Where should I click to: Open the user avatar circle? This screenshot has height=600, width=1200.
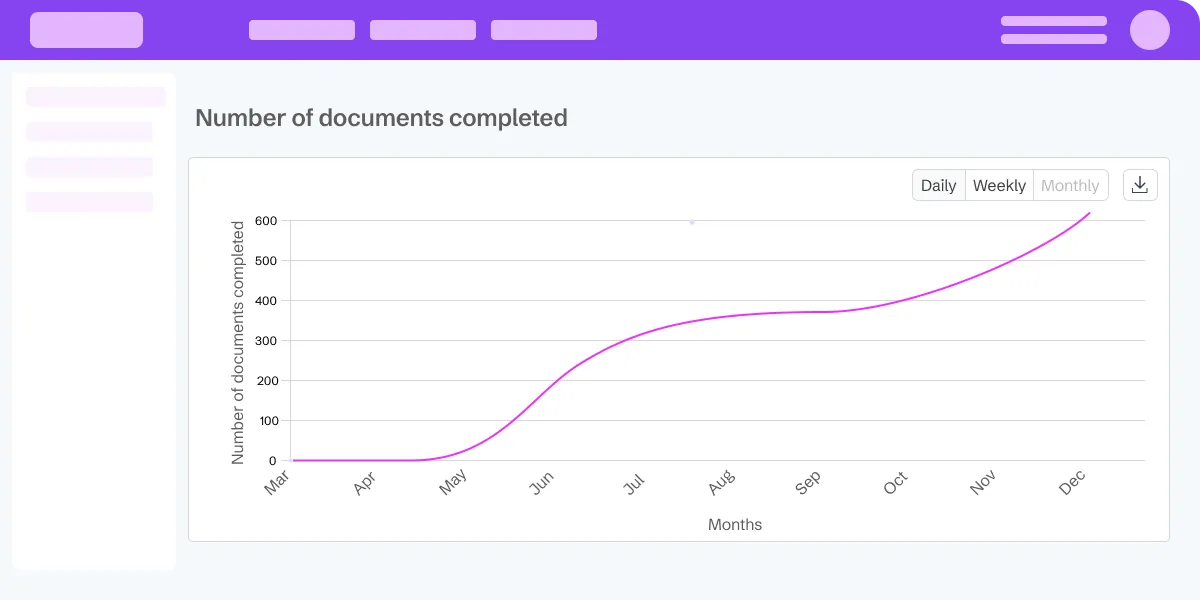(1150, 30)
